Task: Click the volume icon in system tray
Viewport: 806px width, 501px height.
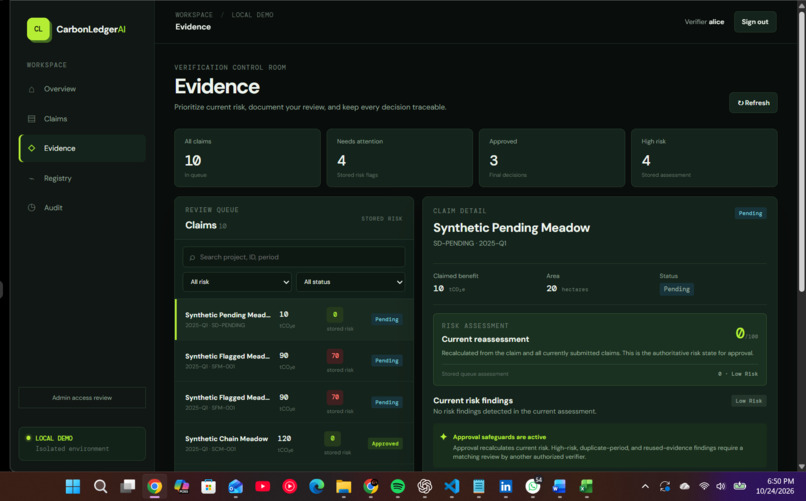Action: click(721, 486)
